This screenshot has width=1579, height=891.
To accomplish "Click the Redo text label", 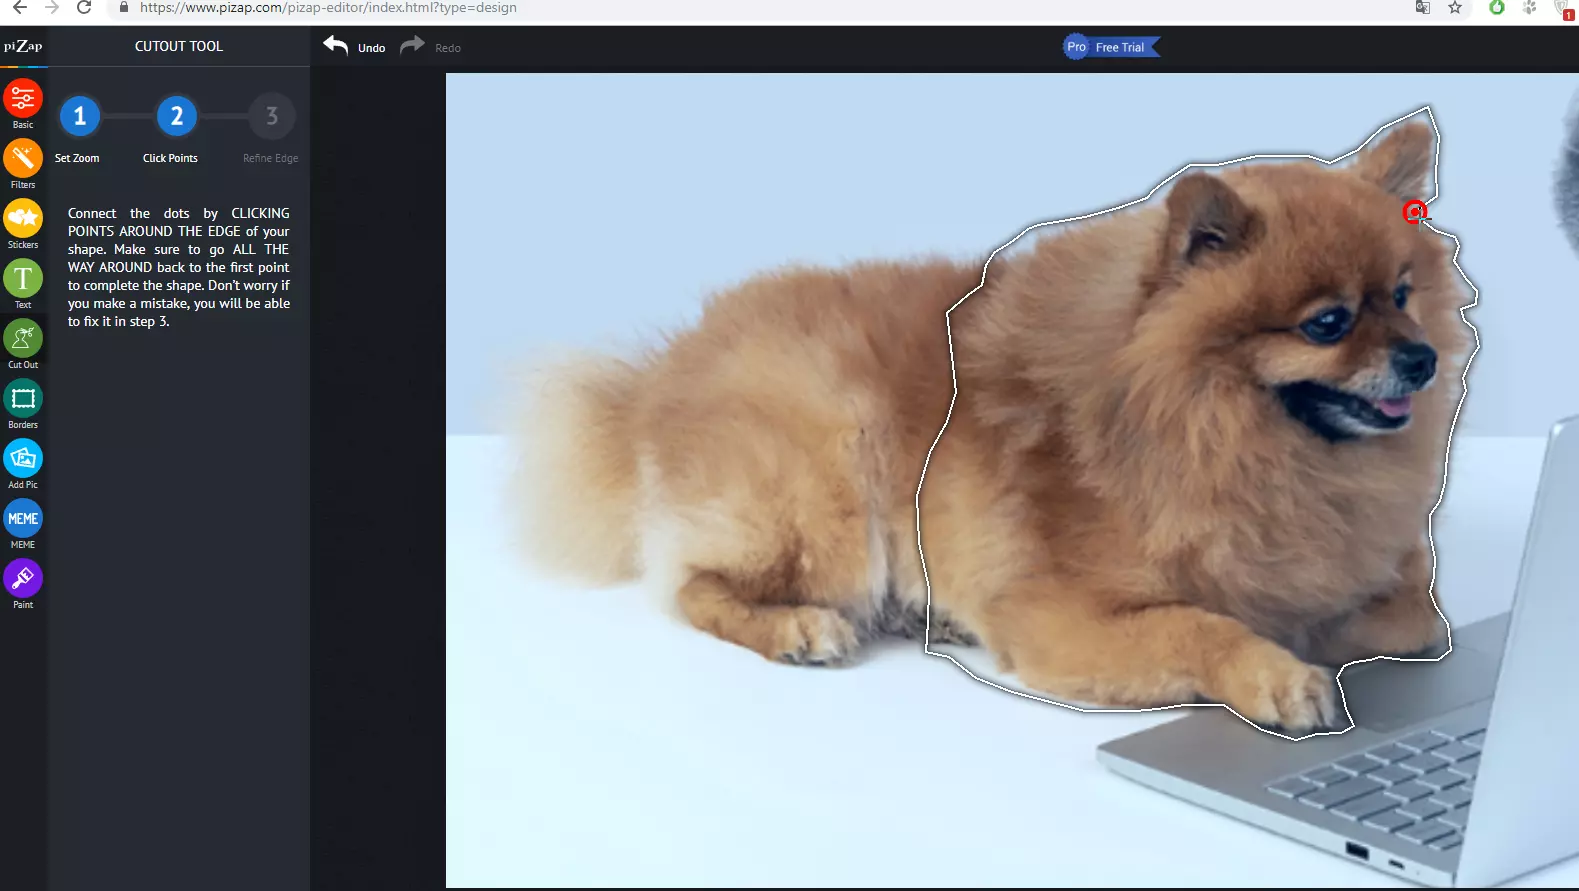I will click(x=448, y=48).
